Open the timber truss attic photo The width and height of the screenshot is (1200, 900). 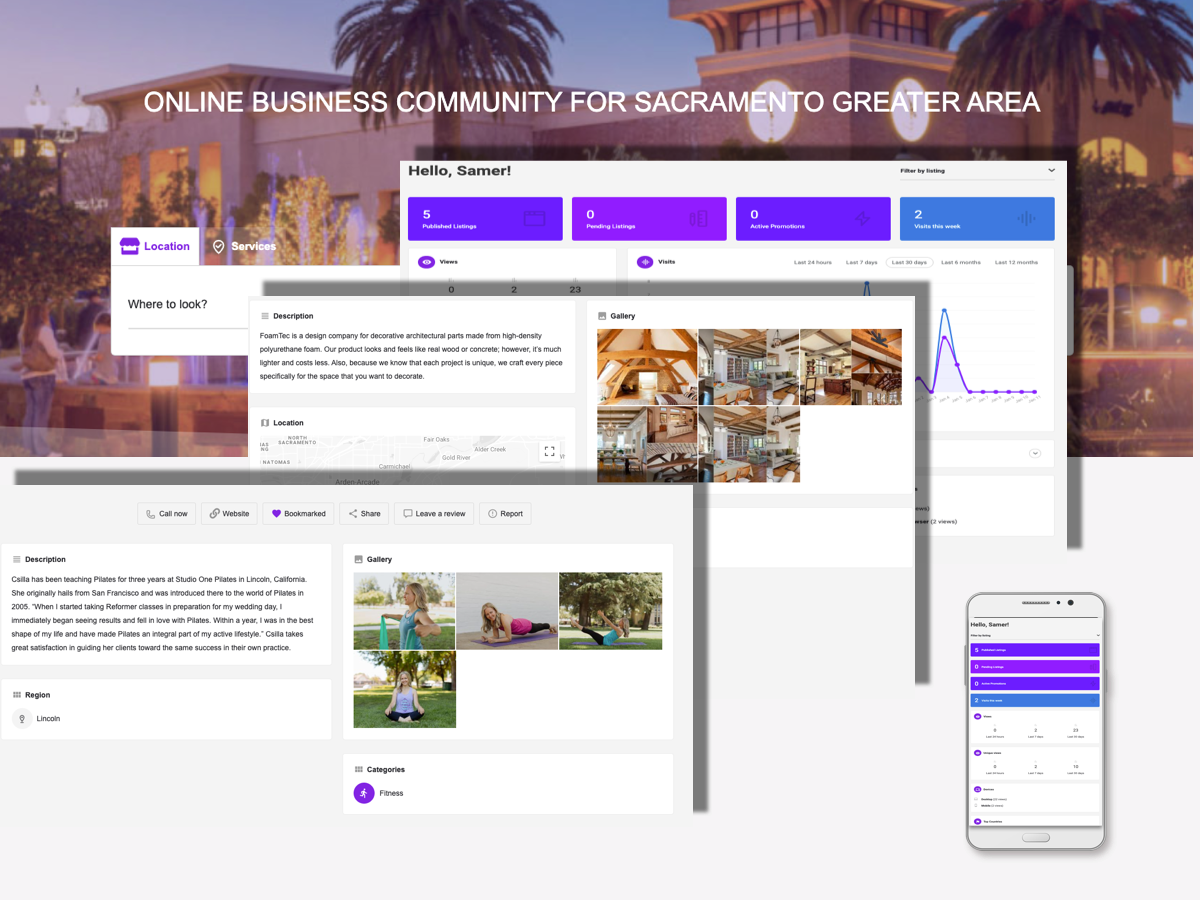click(x=647, y=366)
